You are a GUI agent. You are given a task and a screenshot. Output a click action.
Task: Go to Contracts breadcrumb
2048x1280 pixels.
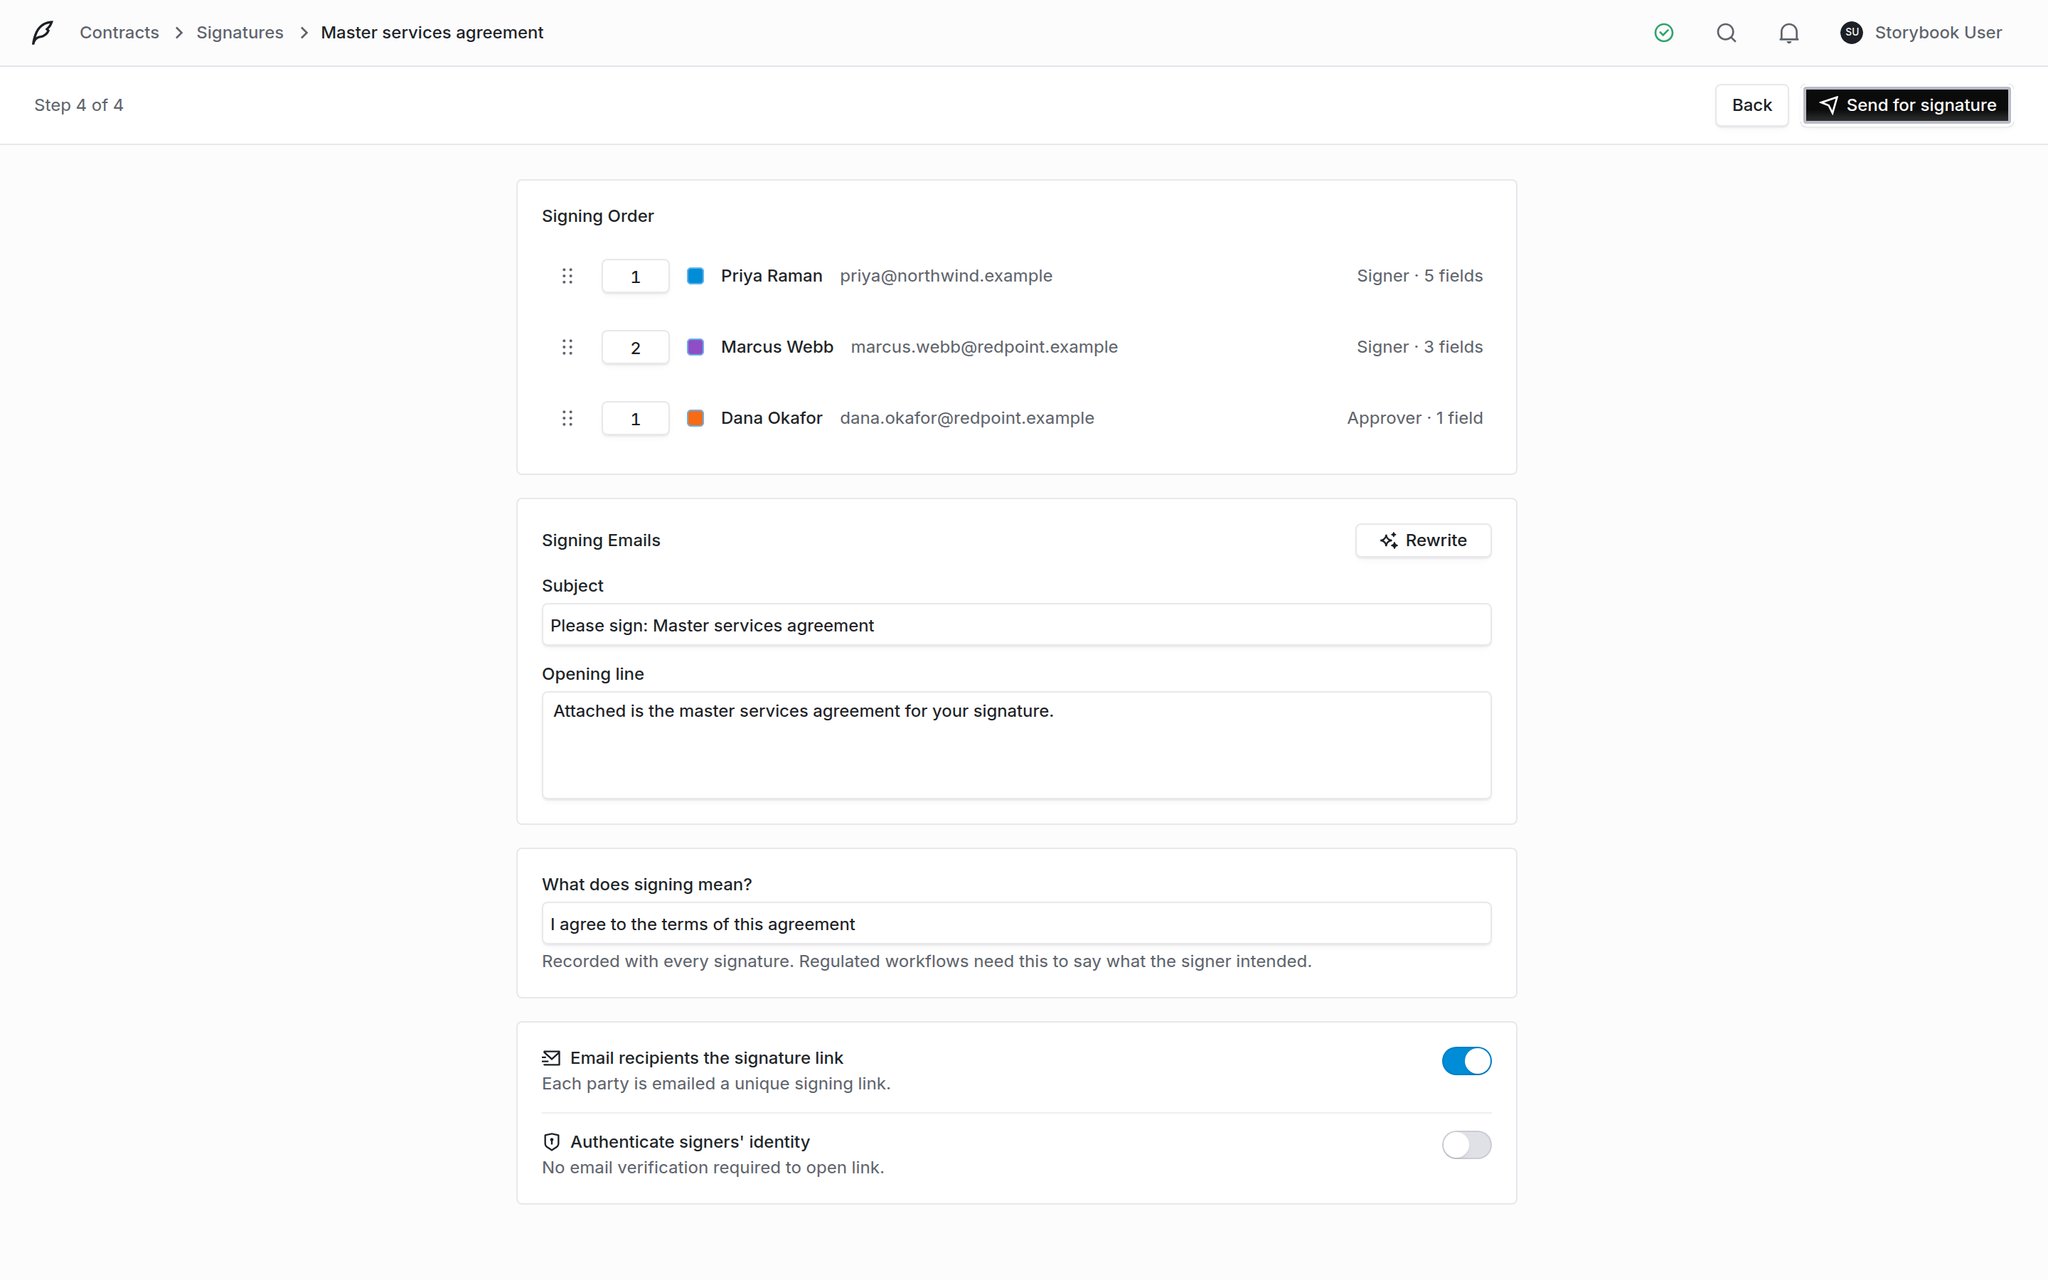pos(119,33)
